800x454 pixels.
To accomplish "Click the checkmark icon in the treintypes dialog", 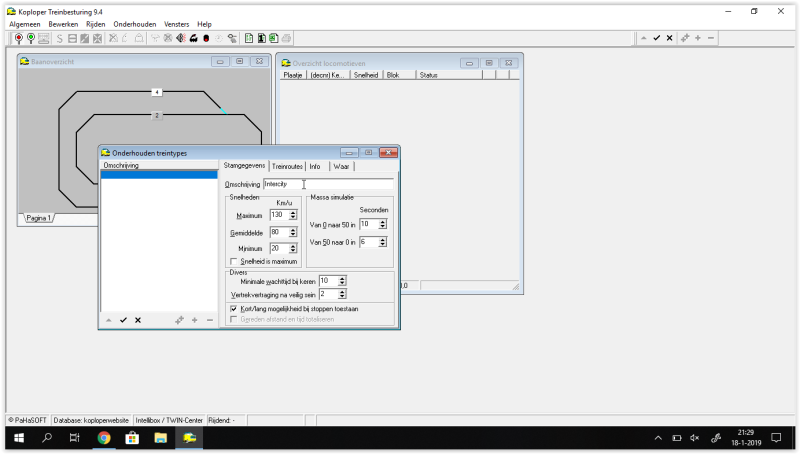I will 123,320.
